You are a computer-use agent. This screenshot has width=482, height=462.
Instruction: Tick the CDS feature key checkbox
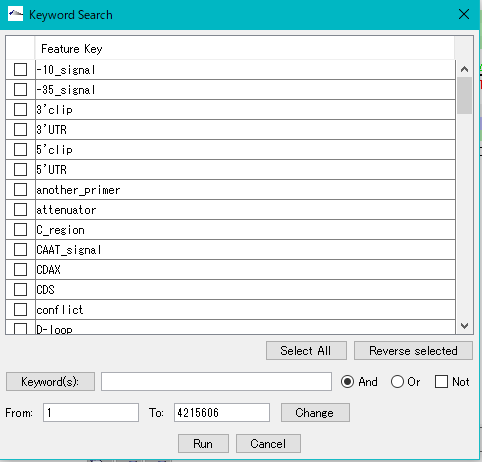pyautogui.click(x=20, y=290)
